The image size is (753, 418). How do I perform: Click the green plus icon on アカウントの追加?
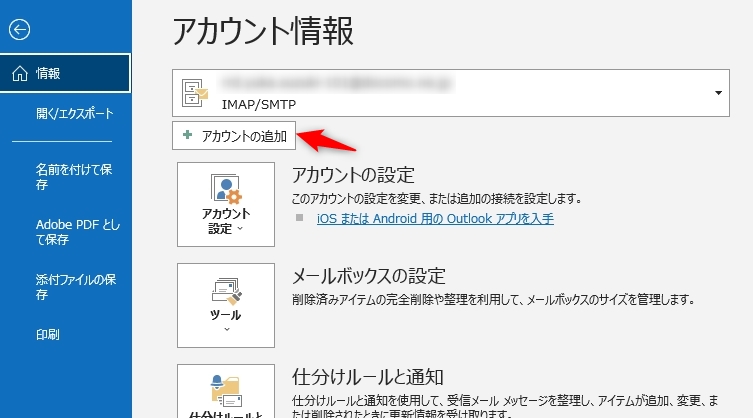tap(186, 135)
